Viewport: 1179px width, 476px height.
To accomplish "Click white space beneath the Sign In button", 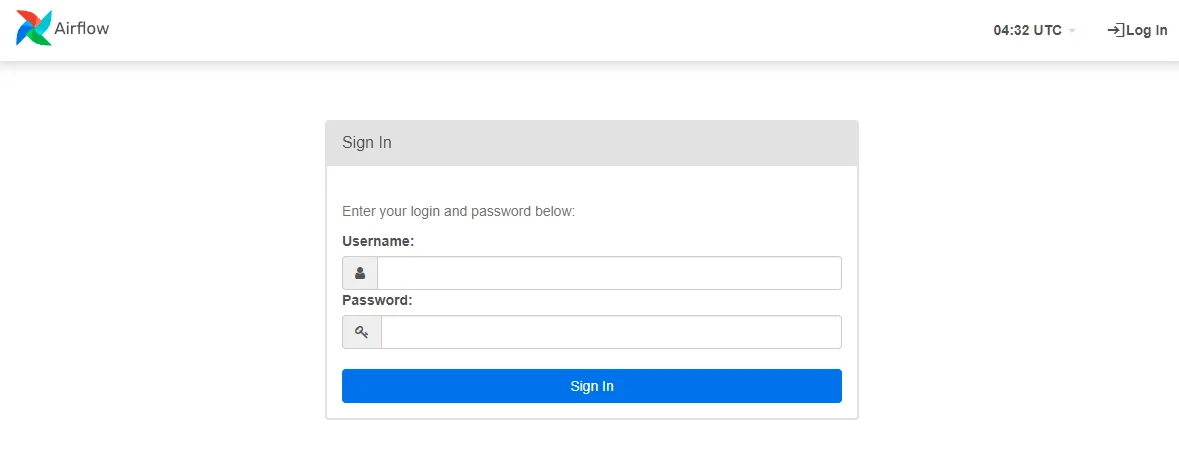I will pyautogui.click(x=591, y=411).
